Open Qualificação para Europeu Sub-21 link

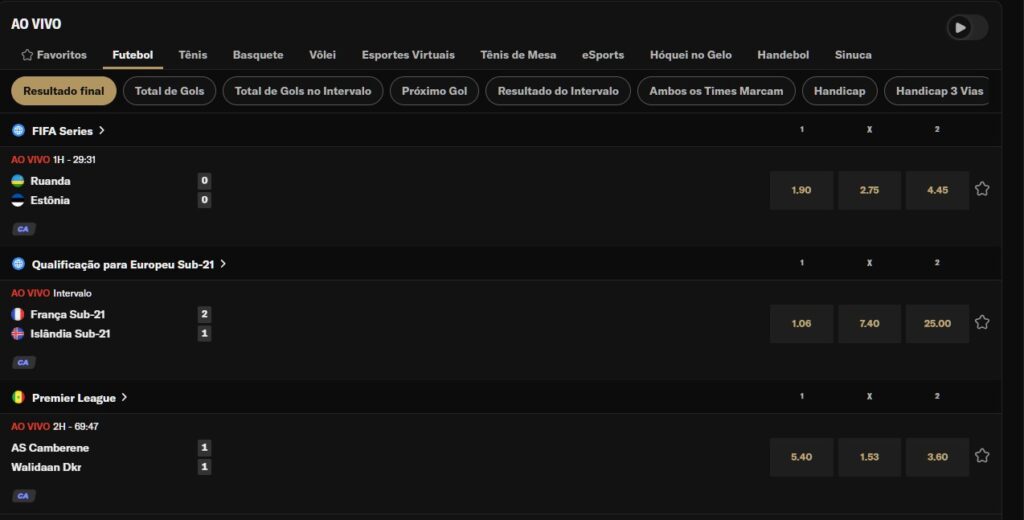(123, 265)
